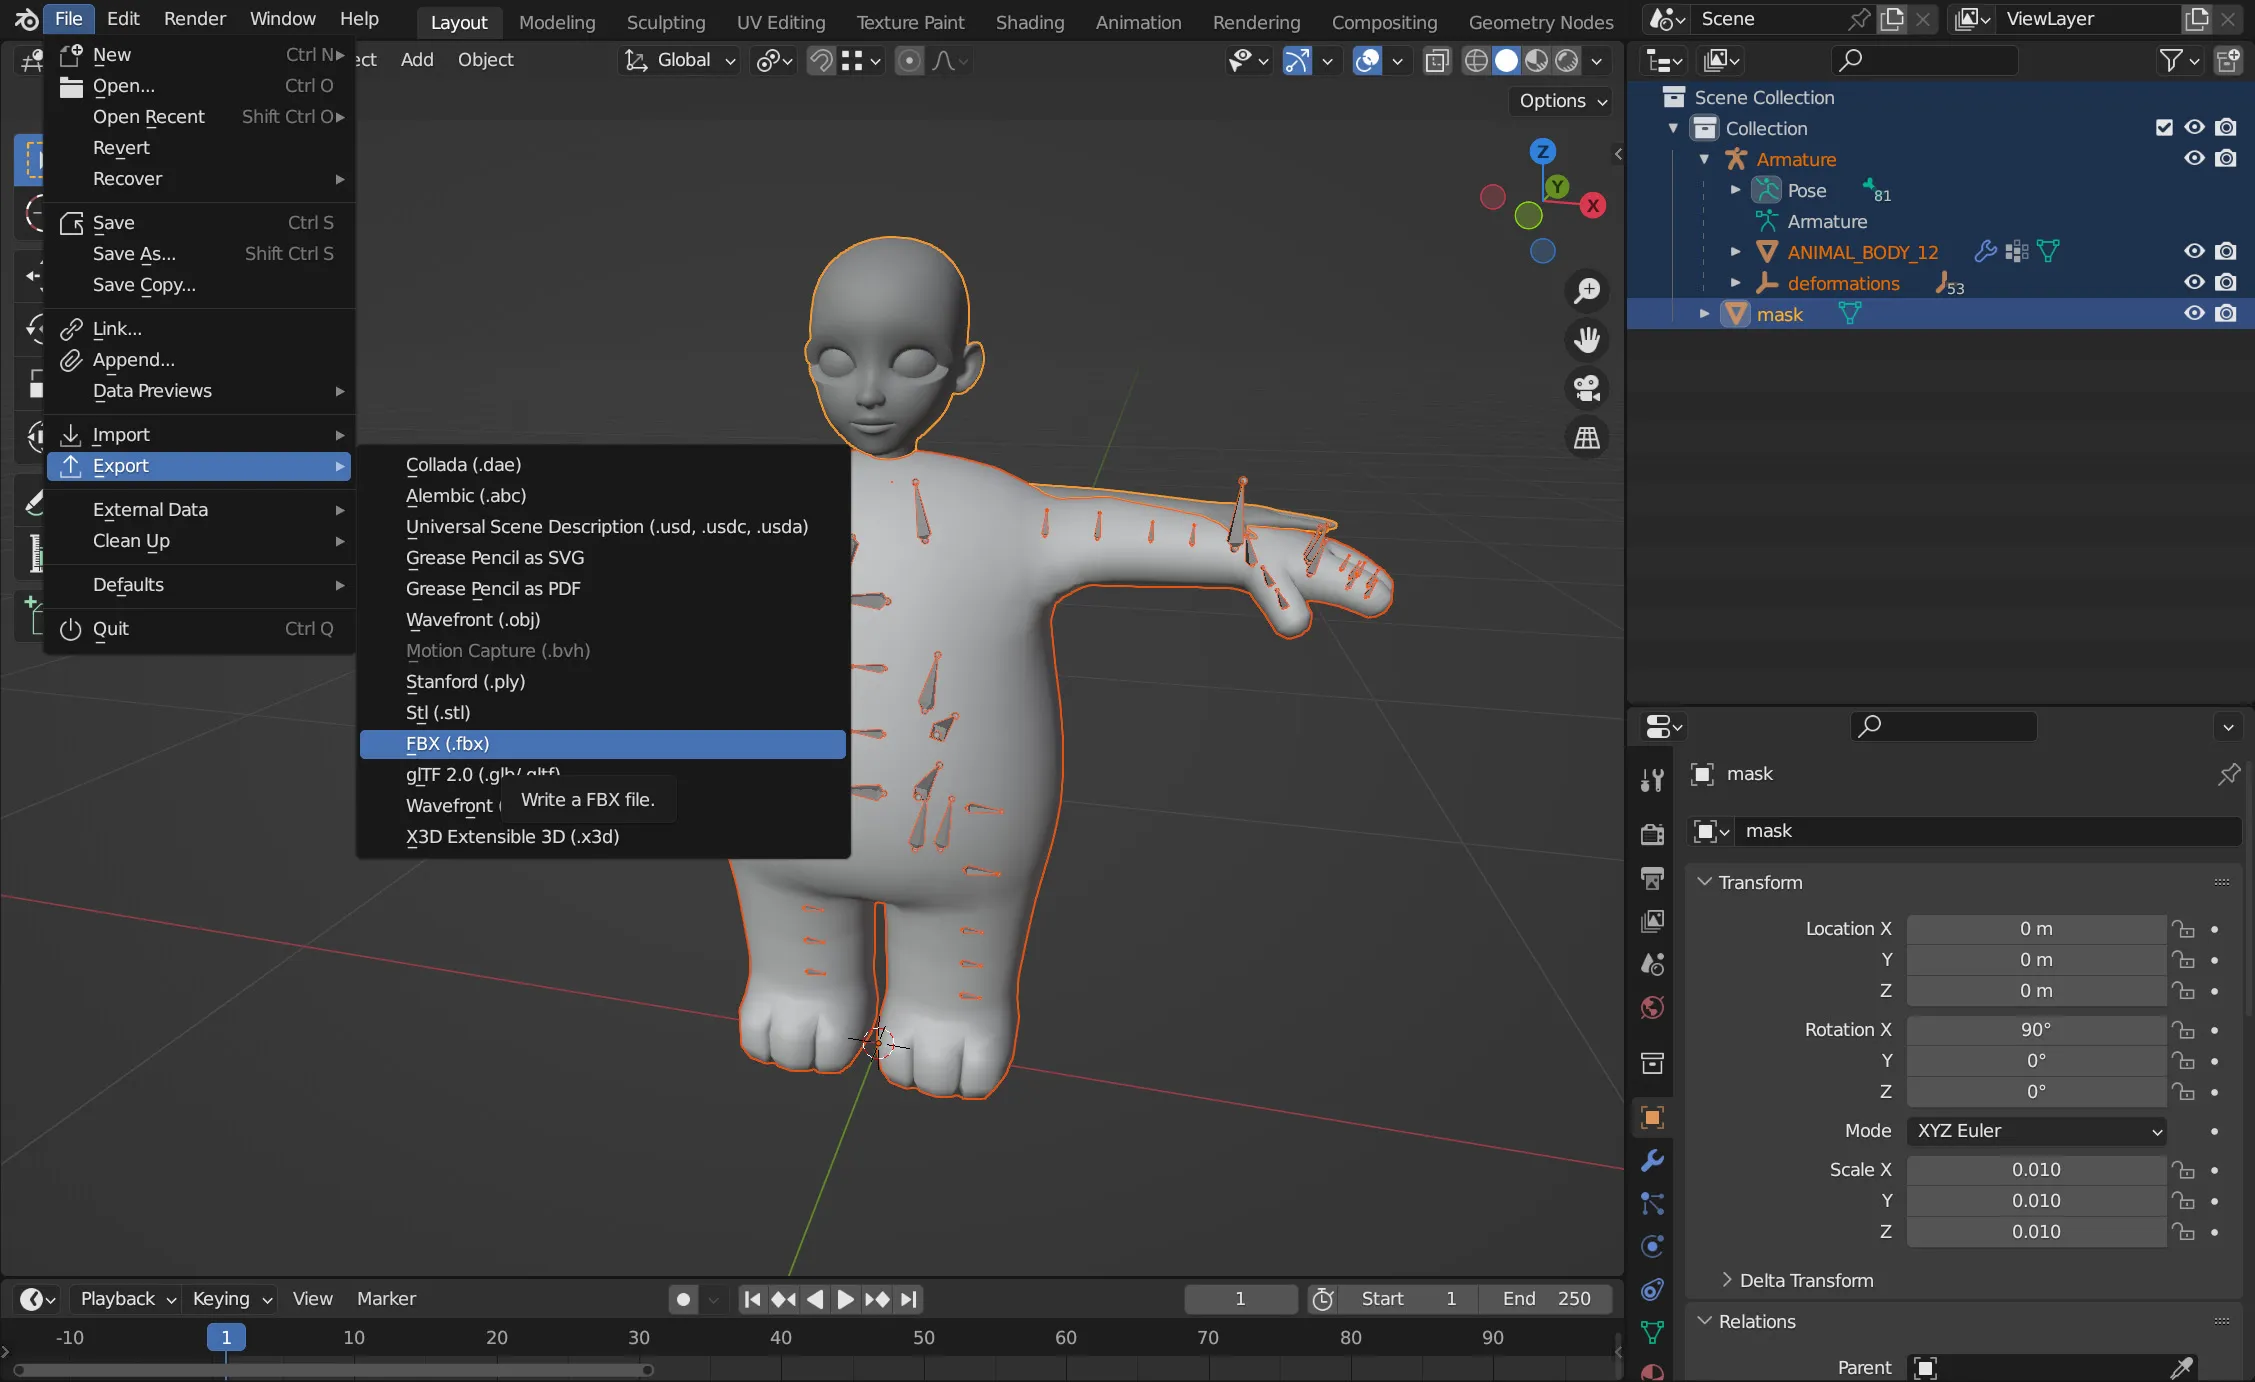Screen dimensions: 2255x1382
Task: Toggle camera view icon
Action: (1587, 388)
